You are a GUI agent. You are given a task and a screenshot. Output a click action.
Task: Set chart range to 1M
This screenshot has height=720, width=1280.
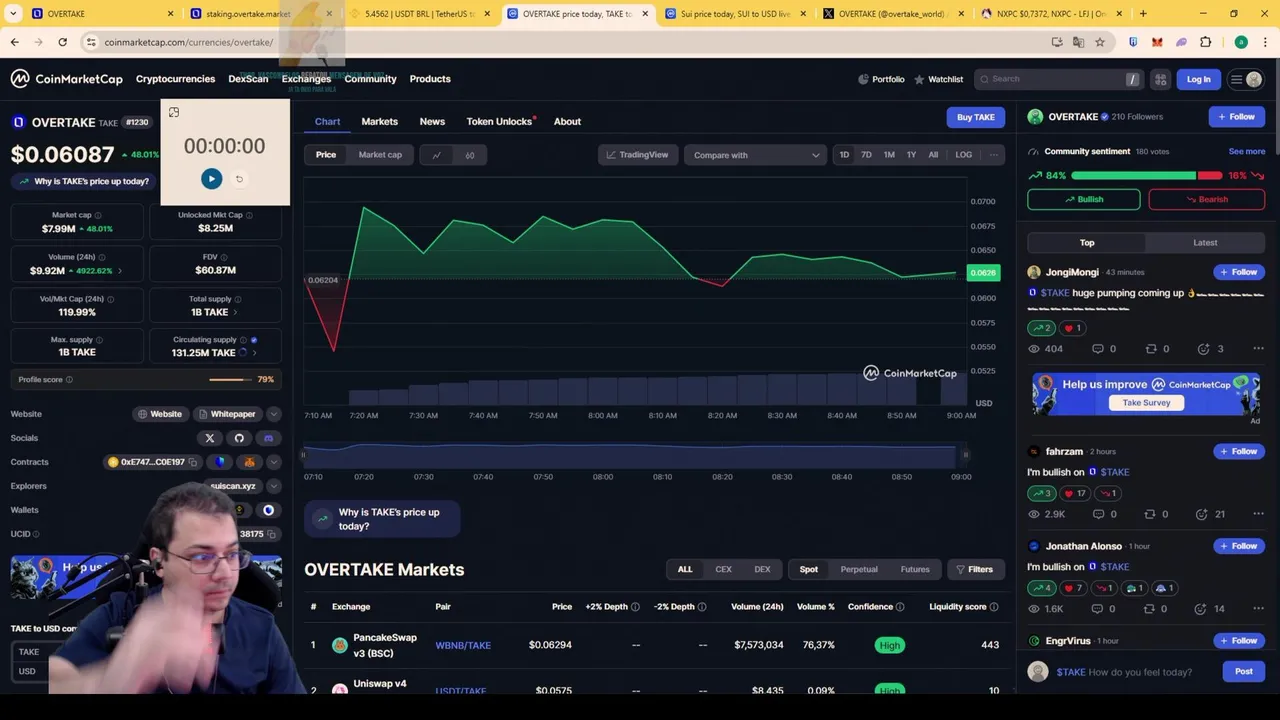point(889,155)
